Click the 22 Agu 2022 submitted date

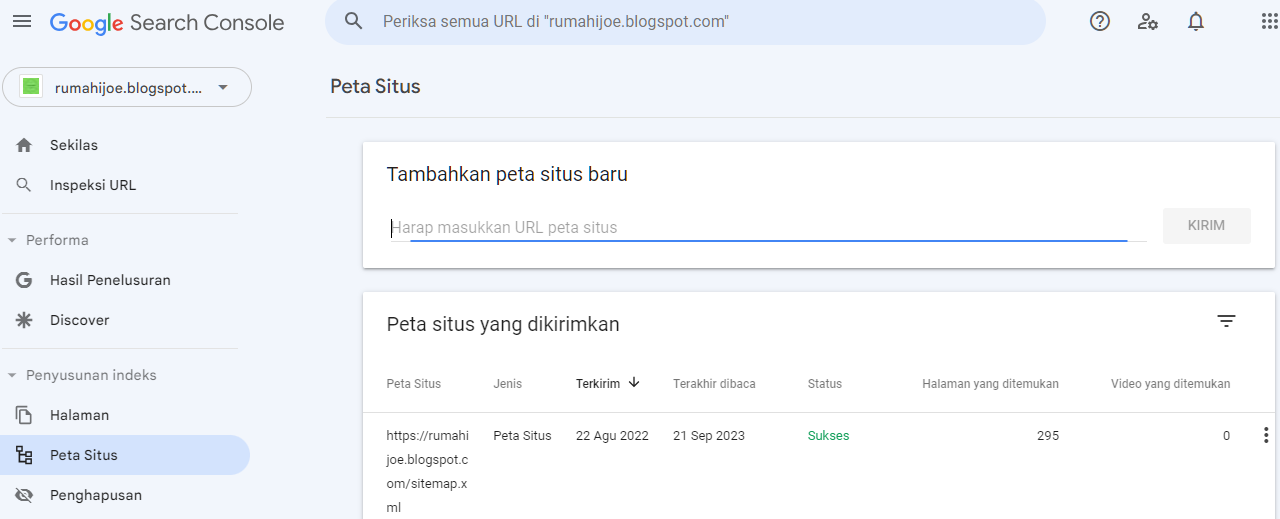(x=612, y=435)
